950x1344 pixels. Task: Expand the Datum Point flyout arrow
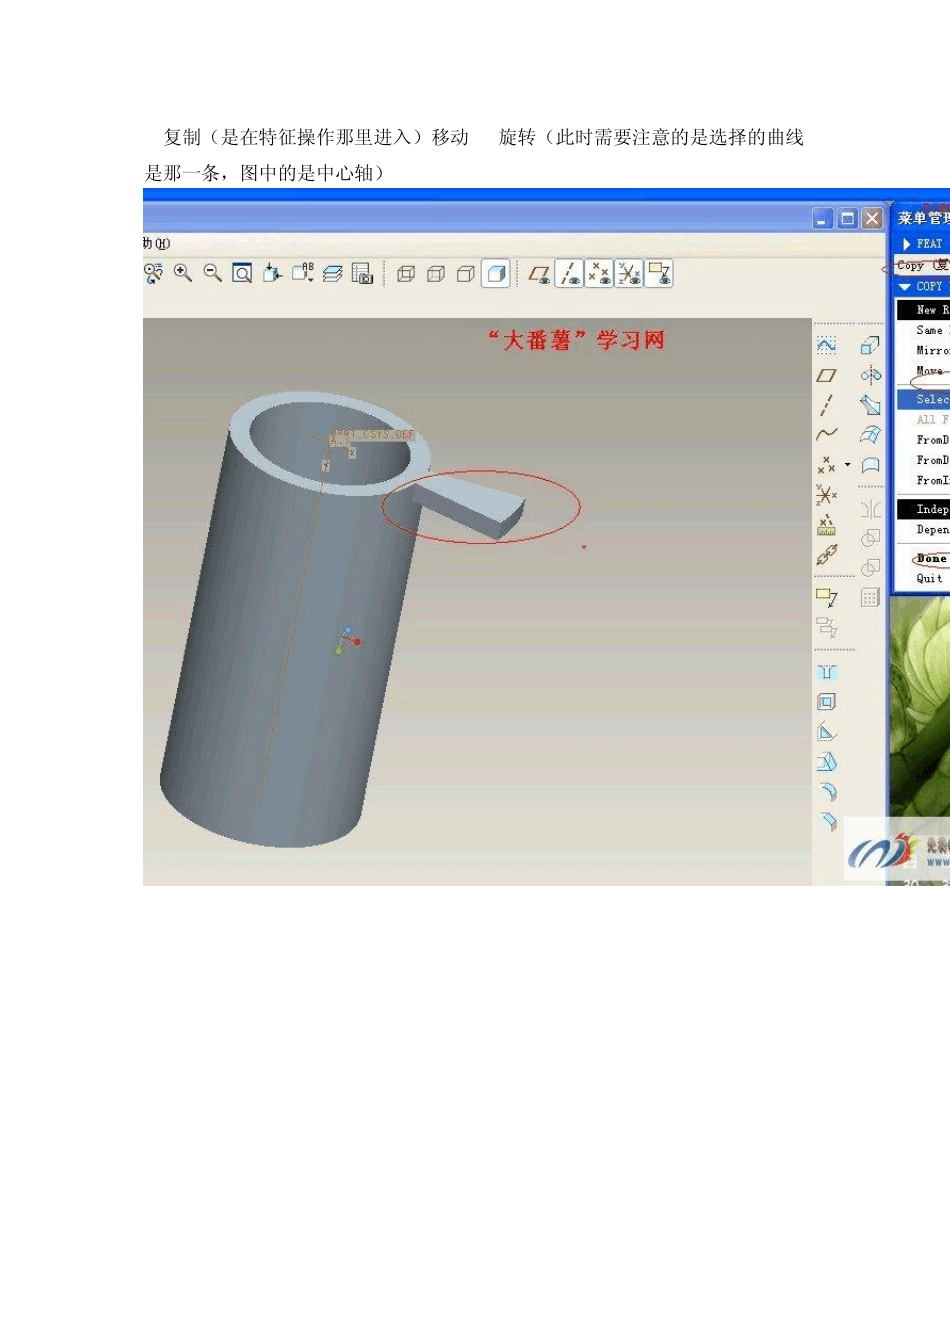pyautogui.click(x=847, y=465)
